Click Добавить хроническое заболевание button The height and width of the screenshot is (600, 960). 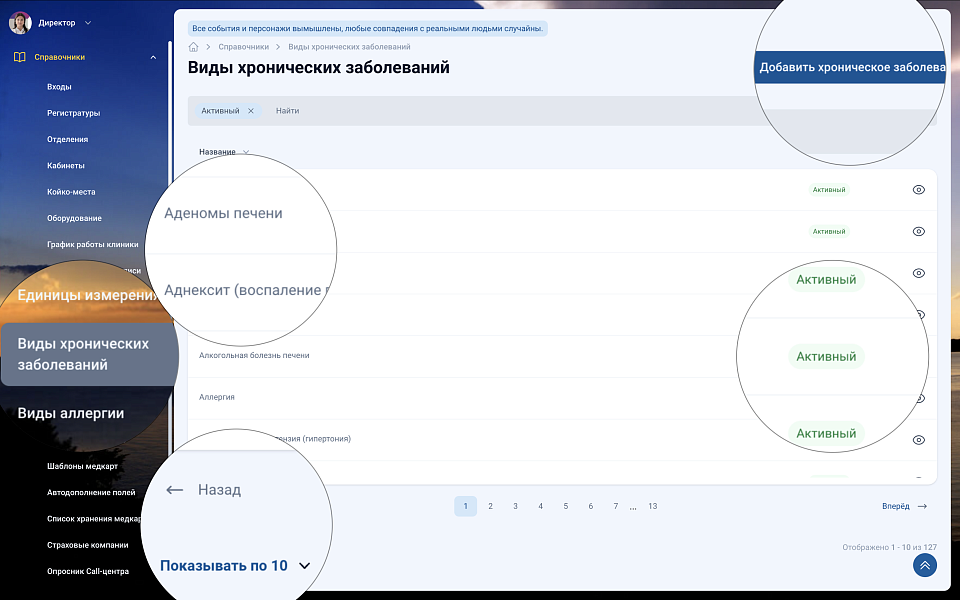(x=851, y=68)
